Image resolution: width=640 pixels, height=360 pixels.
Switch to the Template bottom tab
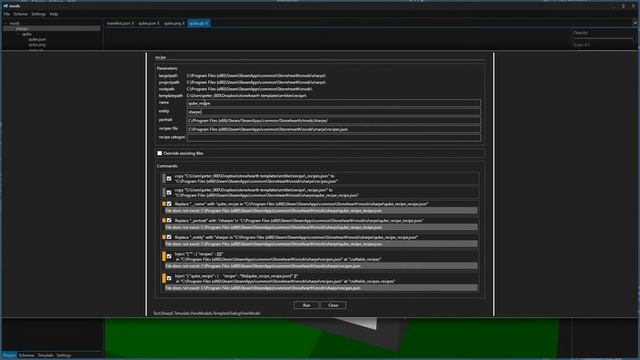pyautogui.click(x=46, y=356)
